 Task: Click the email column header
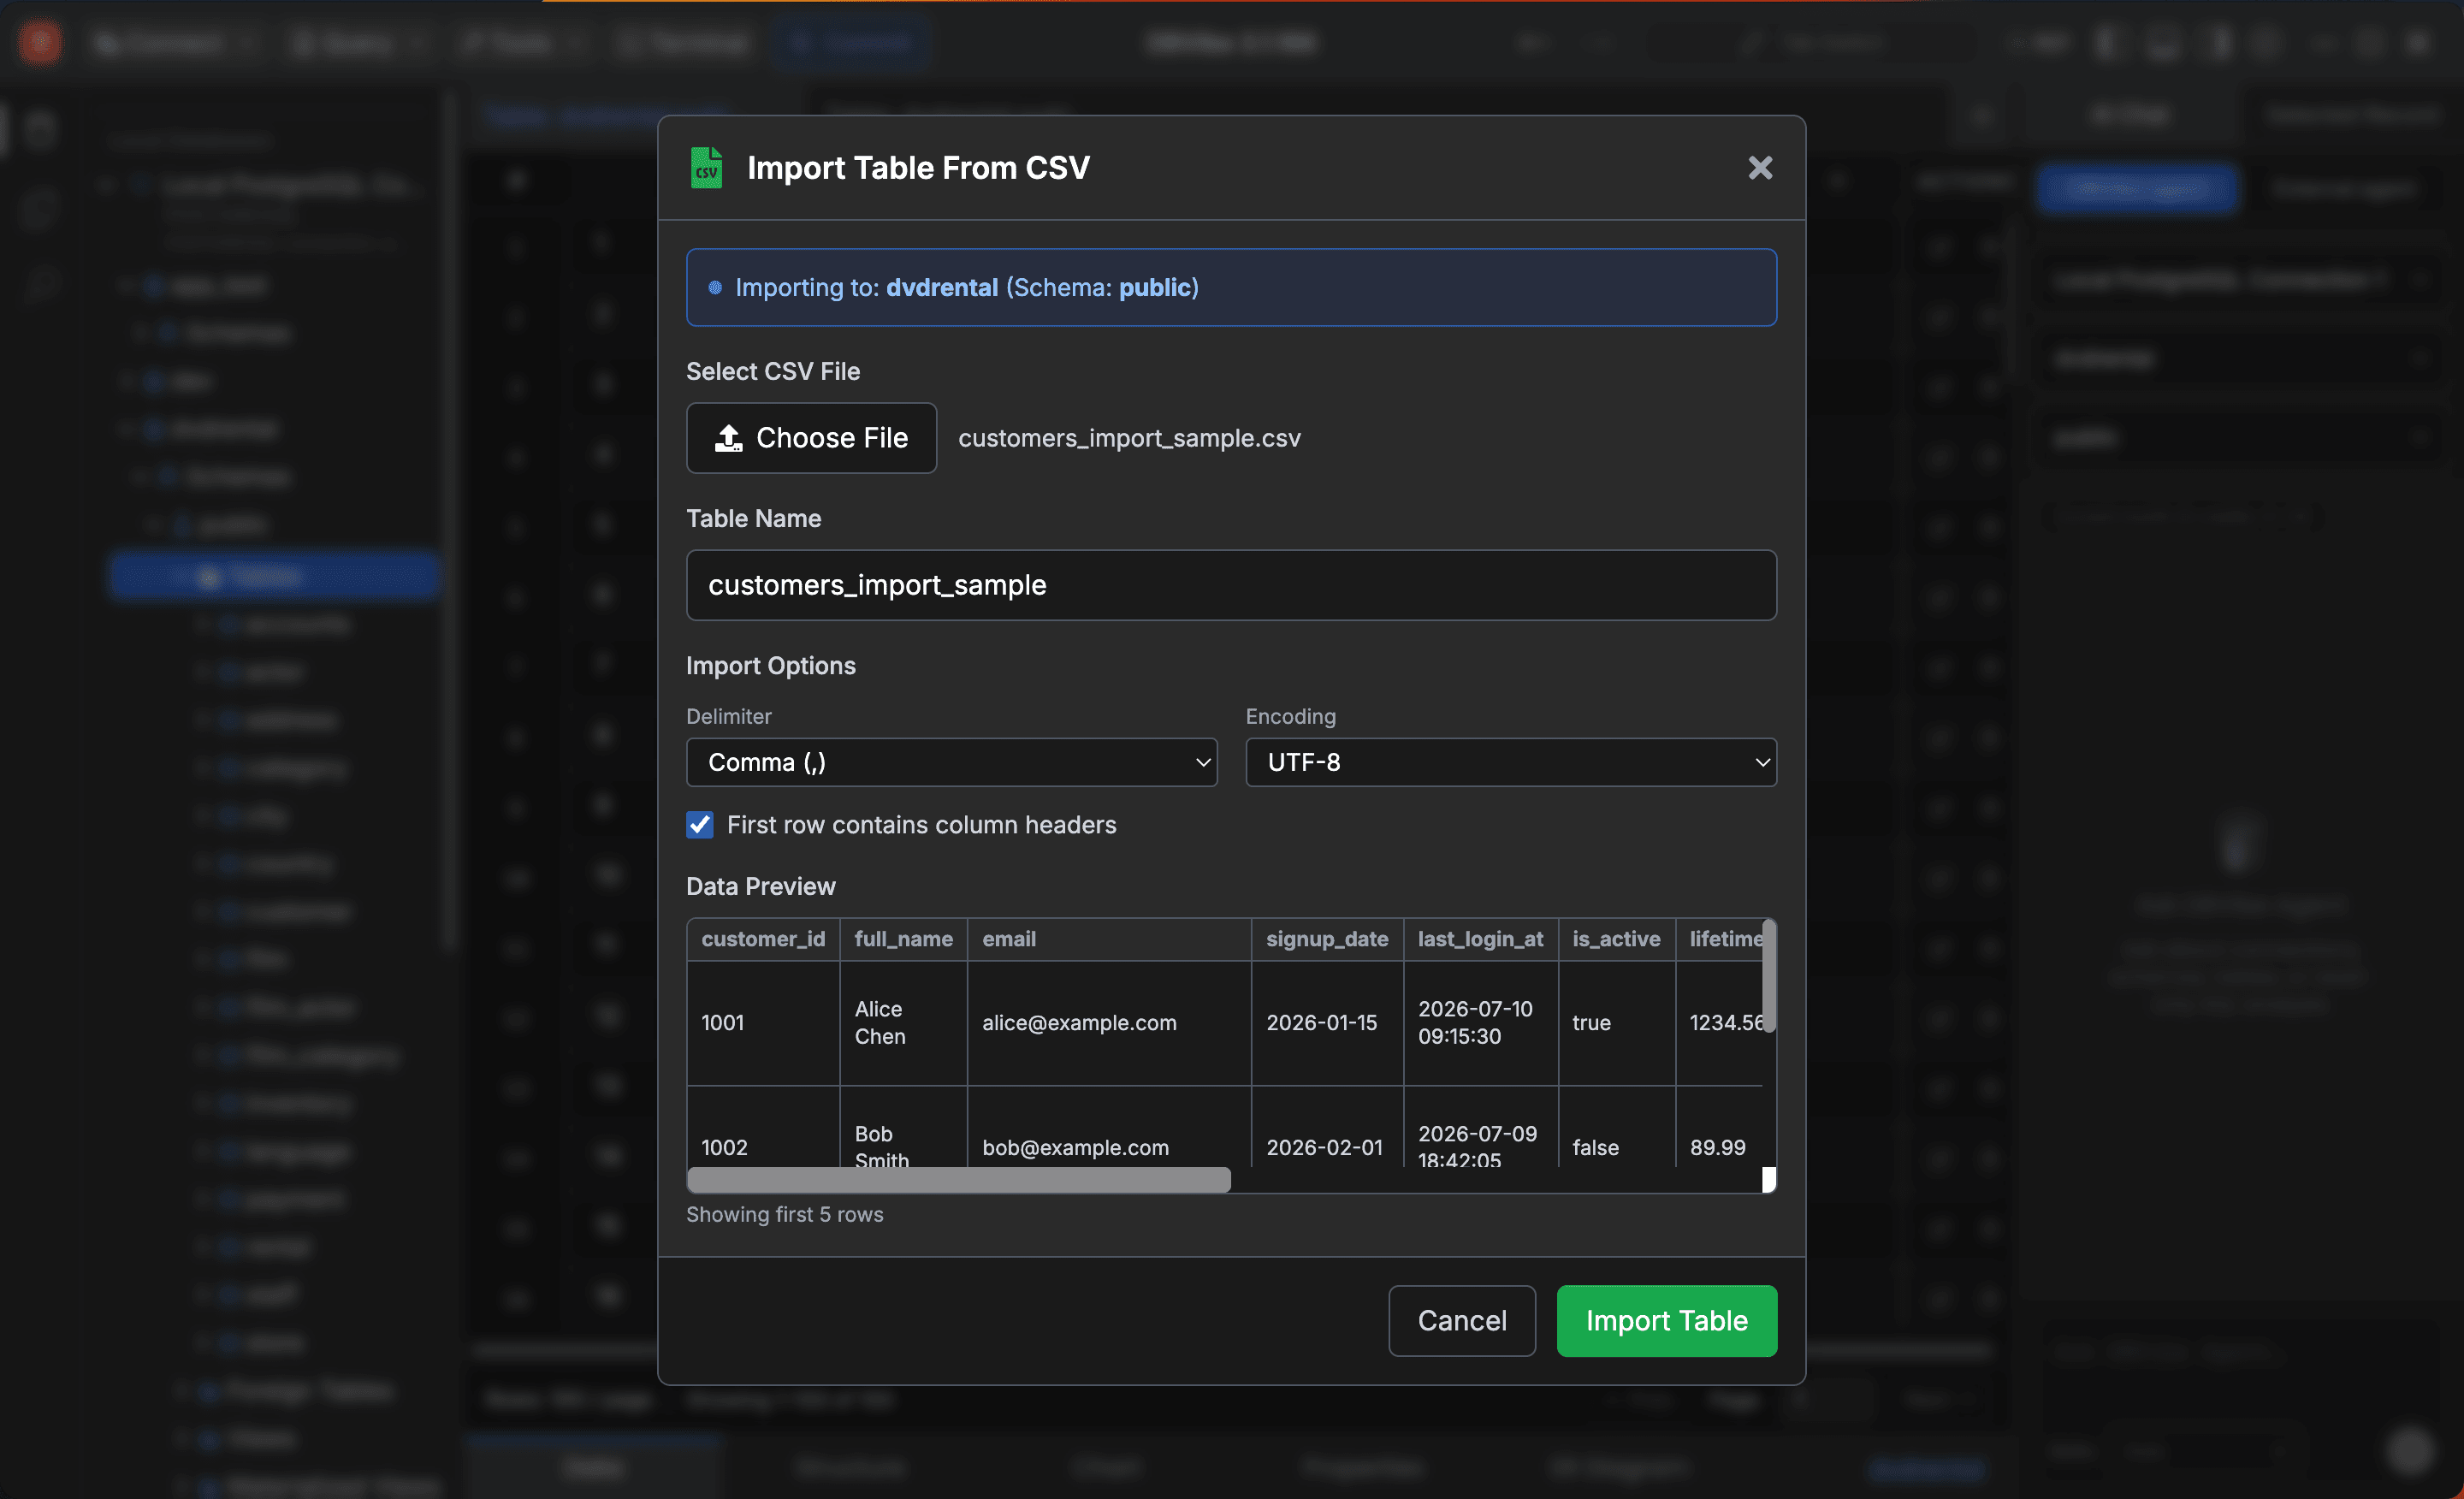coord(1109,939)
